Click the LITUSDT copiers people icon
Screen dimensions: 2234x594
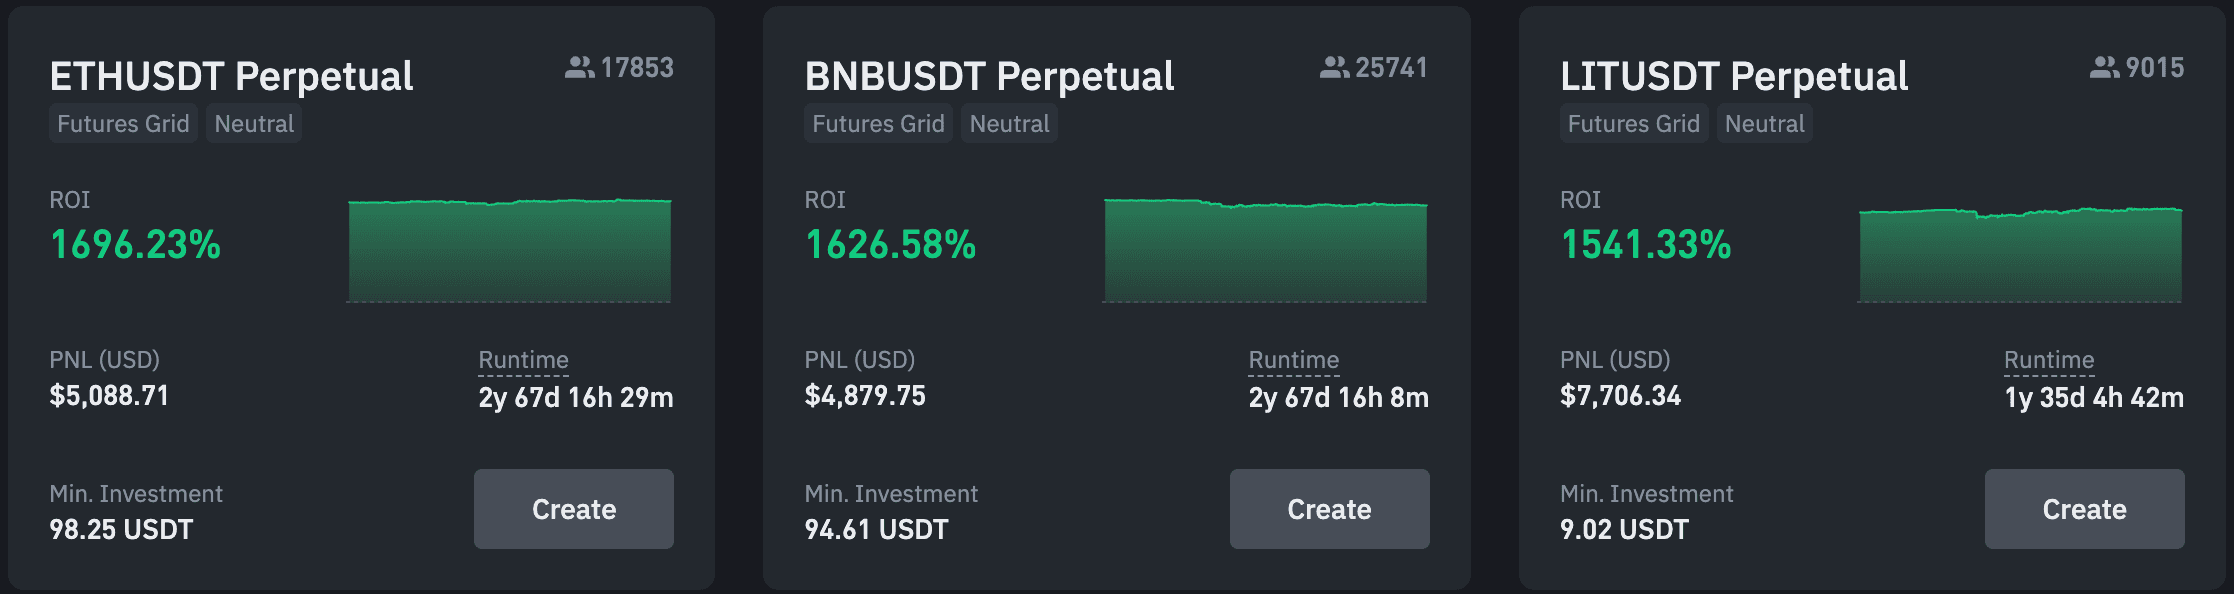tap(2104, 67)
